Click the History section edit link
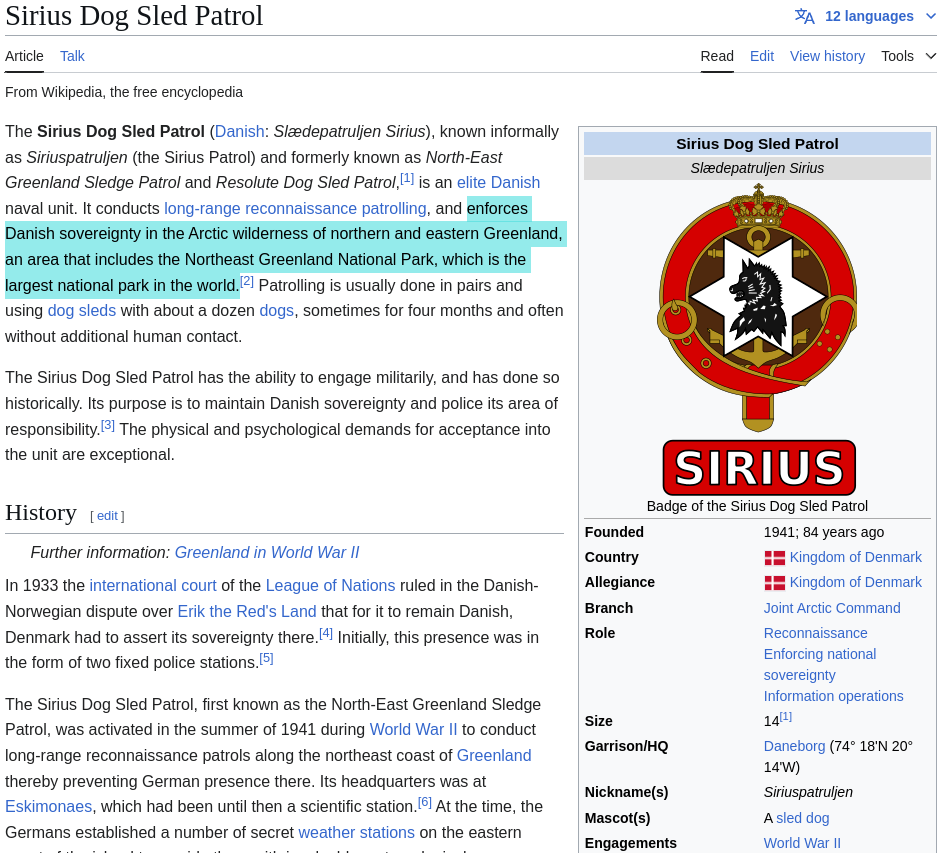 [x=107, y=516]
